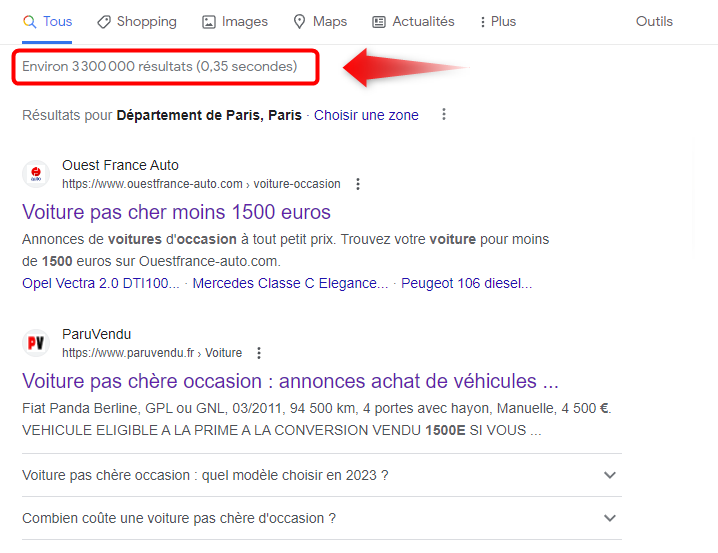This screenshot has width=718, height=553.
Task: Open the Peugeot 106 diesel sitelink
Action: [x=467, y=283]
